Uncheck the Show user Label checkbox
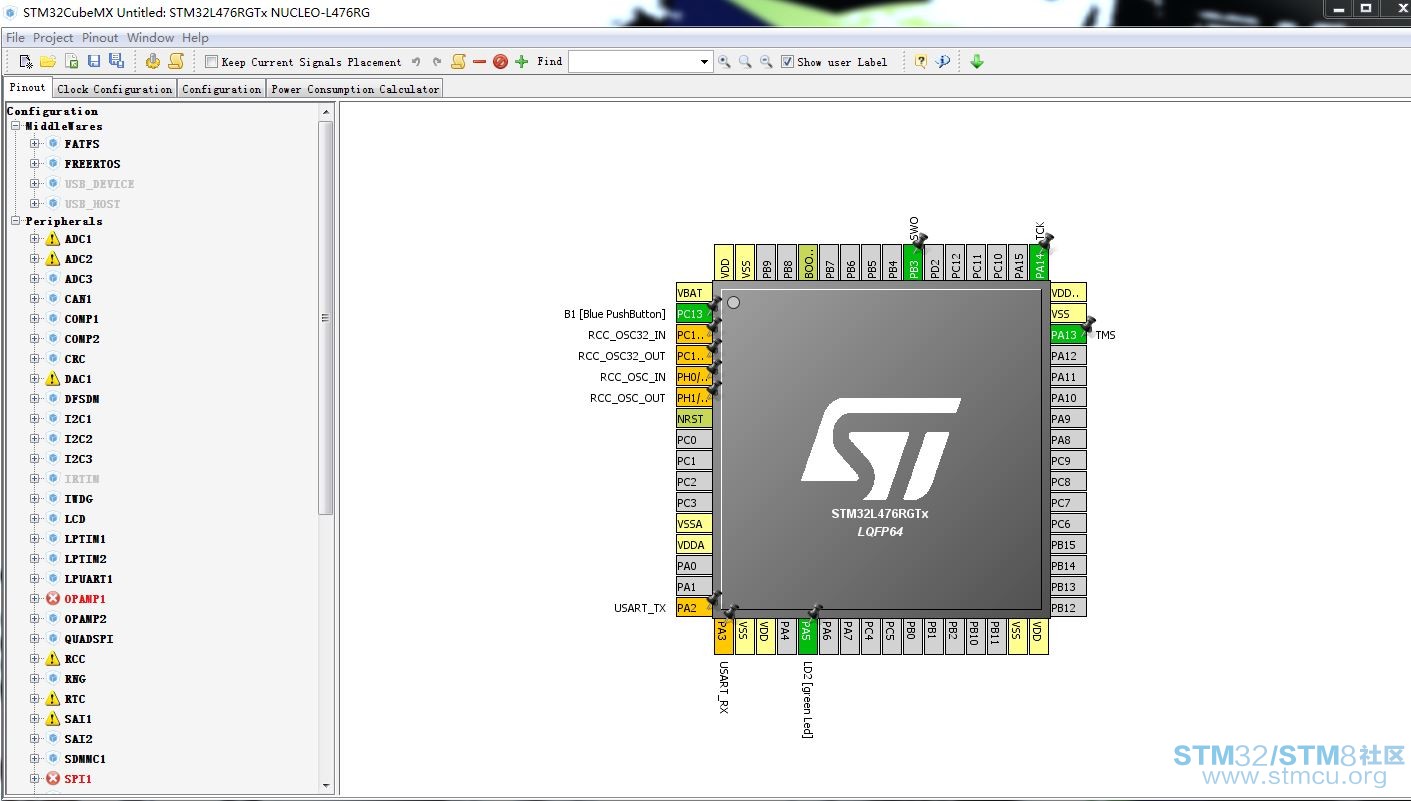The height and width of the screenshot is (801, 1411). pos(787,62)
